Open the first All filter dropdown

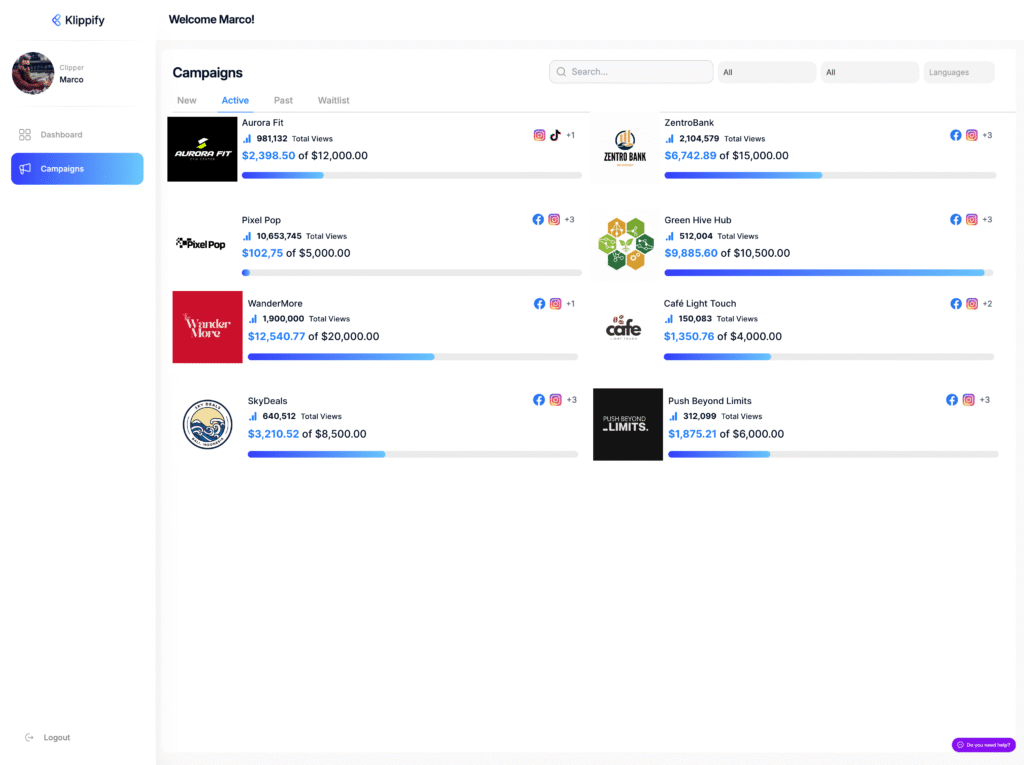(x=766, y=72)
